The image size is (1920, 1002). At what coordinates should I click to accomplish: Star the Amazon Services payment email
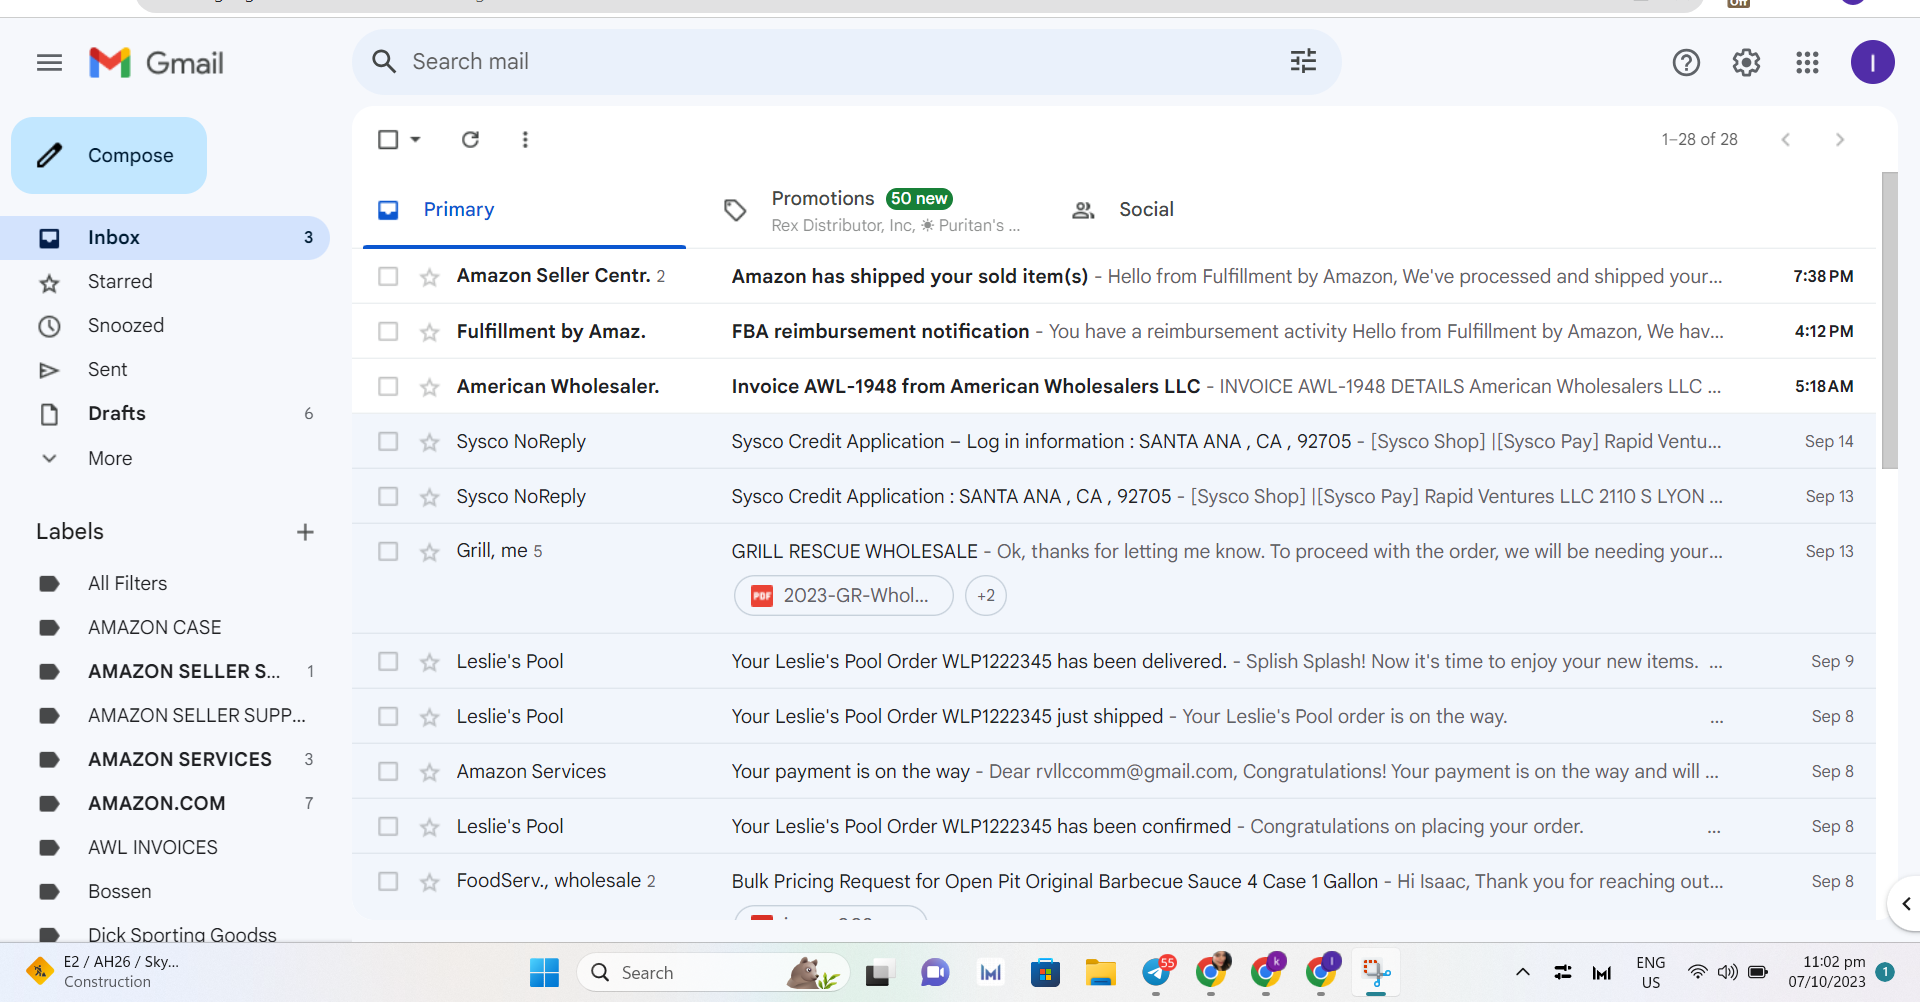pos(430,772)
